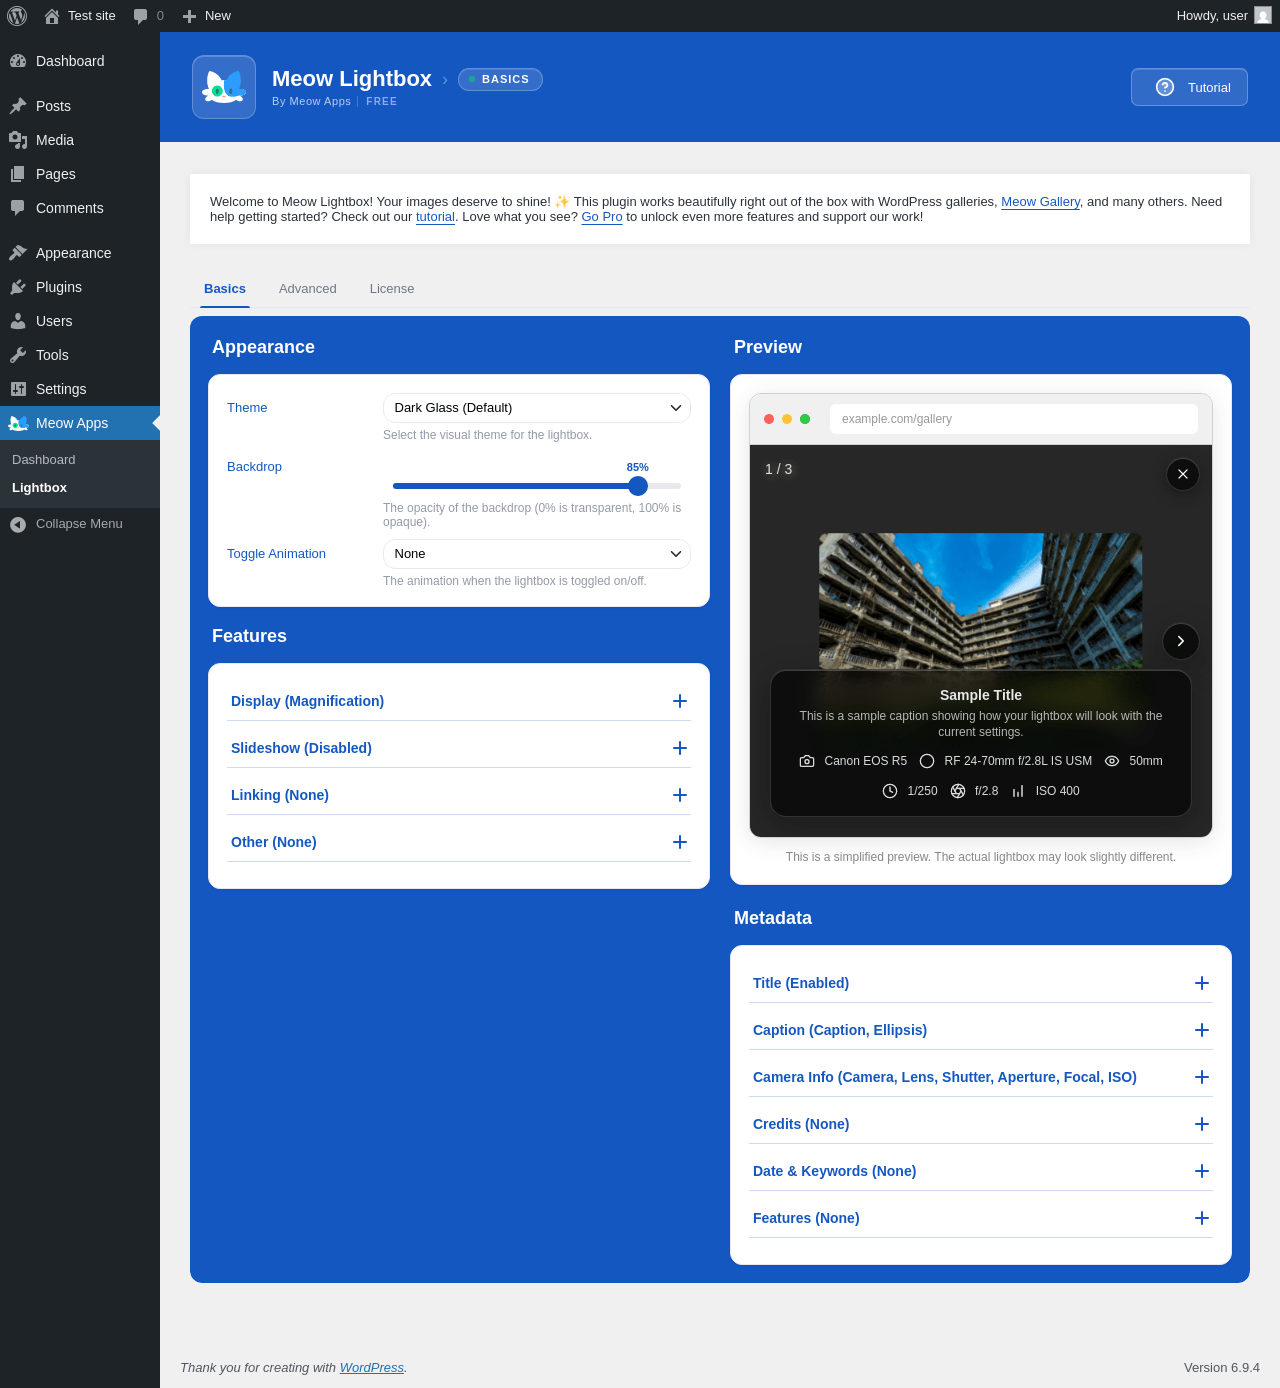The height and width of the screenshot is (1388, 1280).
Task: Follow the Go Pro link
Action: [x=602, y=217]
